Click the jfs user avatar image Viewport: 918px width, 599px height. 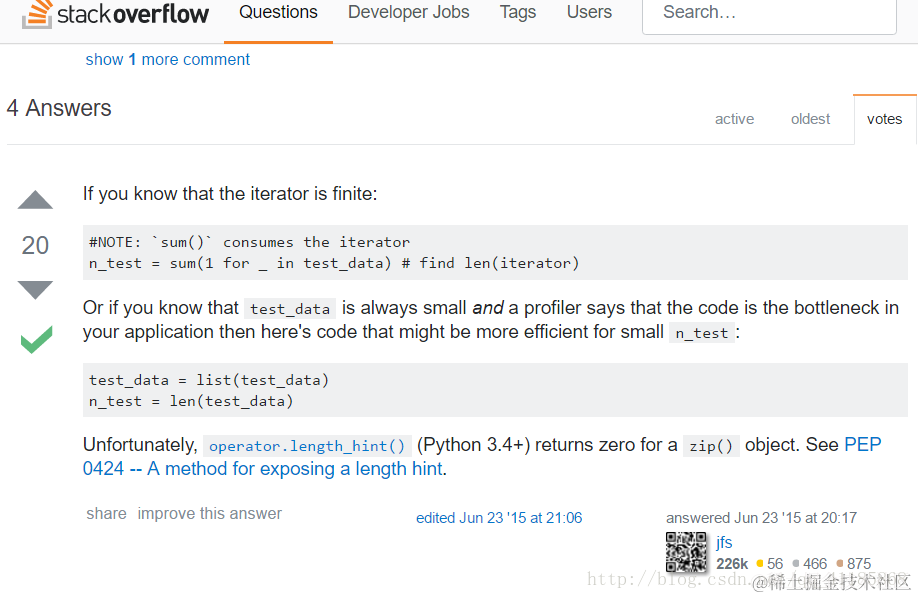coord(686,552)
